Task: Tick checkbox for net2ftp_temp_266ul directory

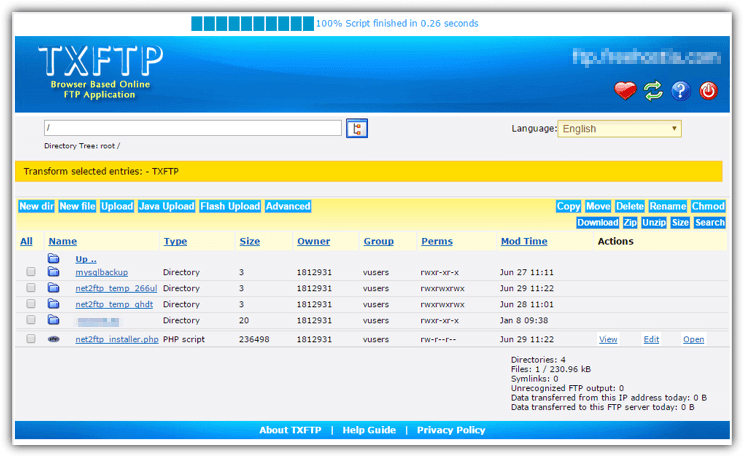Action: (x=31, y=288)
